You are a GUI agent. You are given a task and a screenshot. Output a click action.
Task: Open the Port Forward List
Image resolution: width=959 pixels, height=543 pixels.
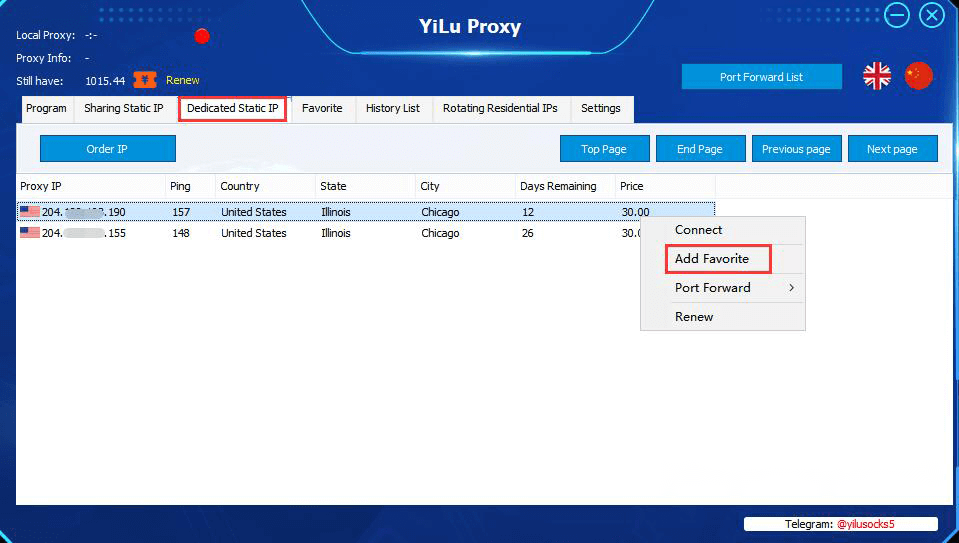761,77
